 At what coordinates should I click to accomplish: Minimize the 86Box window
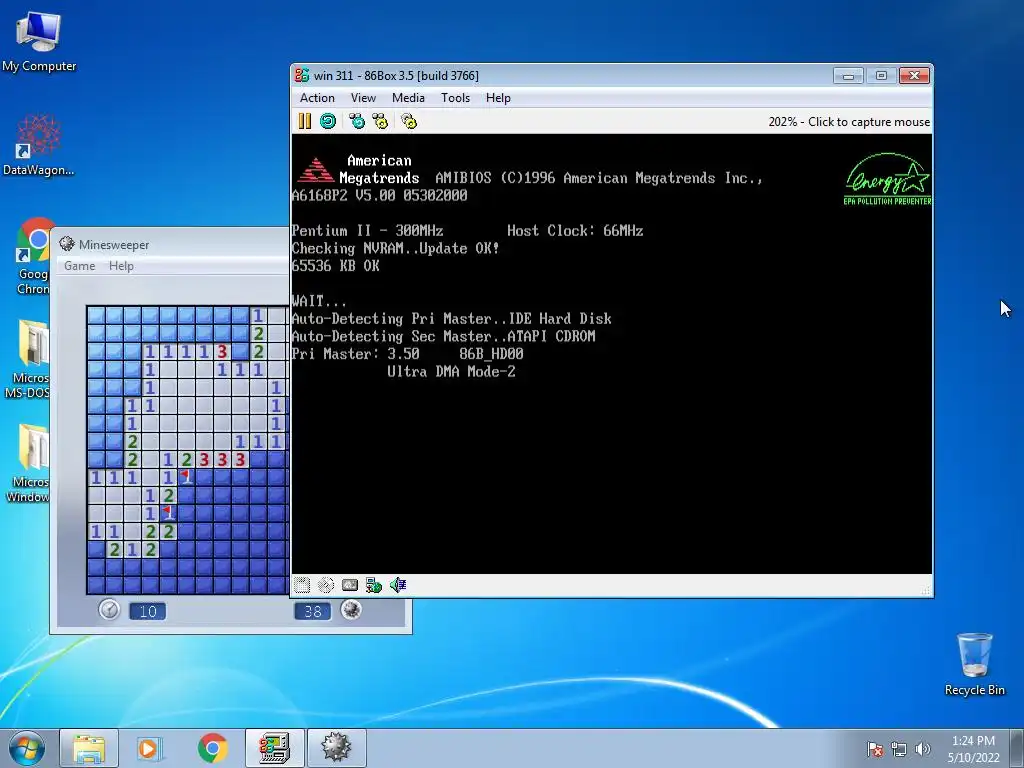[848, 76]
